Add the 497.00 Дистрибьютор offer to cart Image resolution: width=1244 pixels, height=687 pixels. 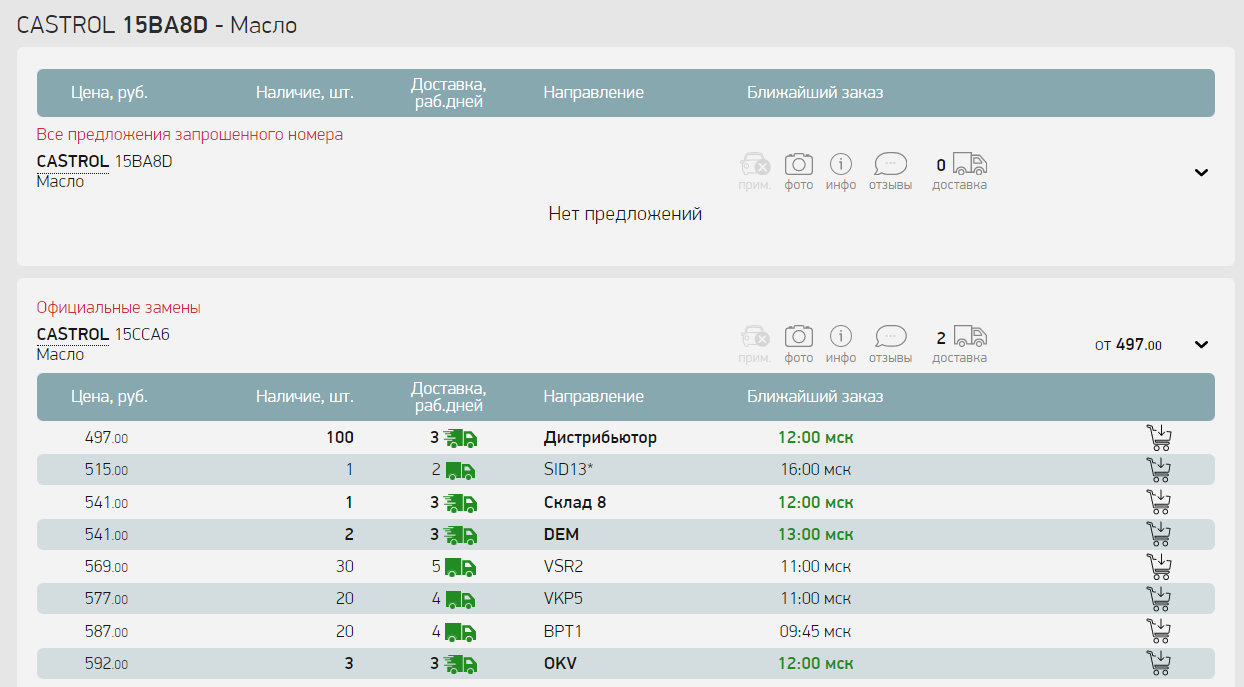pos(1158,438)
